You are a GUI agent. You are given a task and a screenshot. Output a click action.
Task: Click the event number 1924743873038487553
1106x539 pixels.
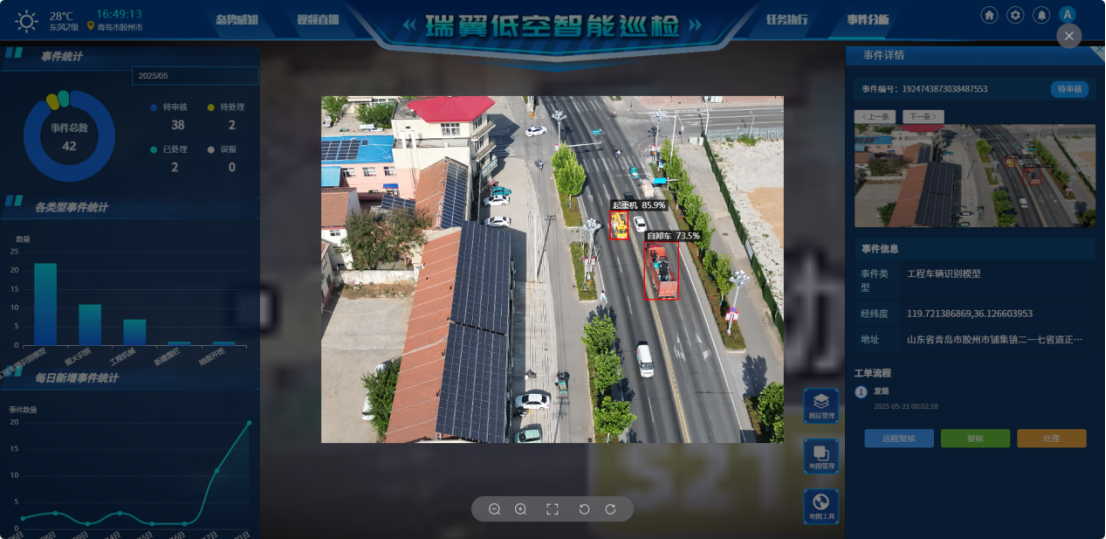point(944,89)
